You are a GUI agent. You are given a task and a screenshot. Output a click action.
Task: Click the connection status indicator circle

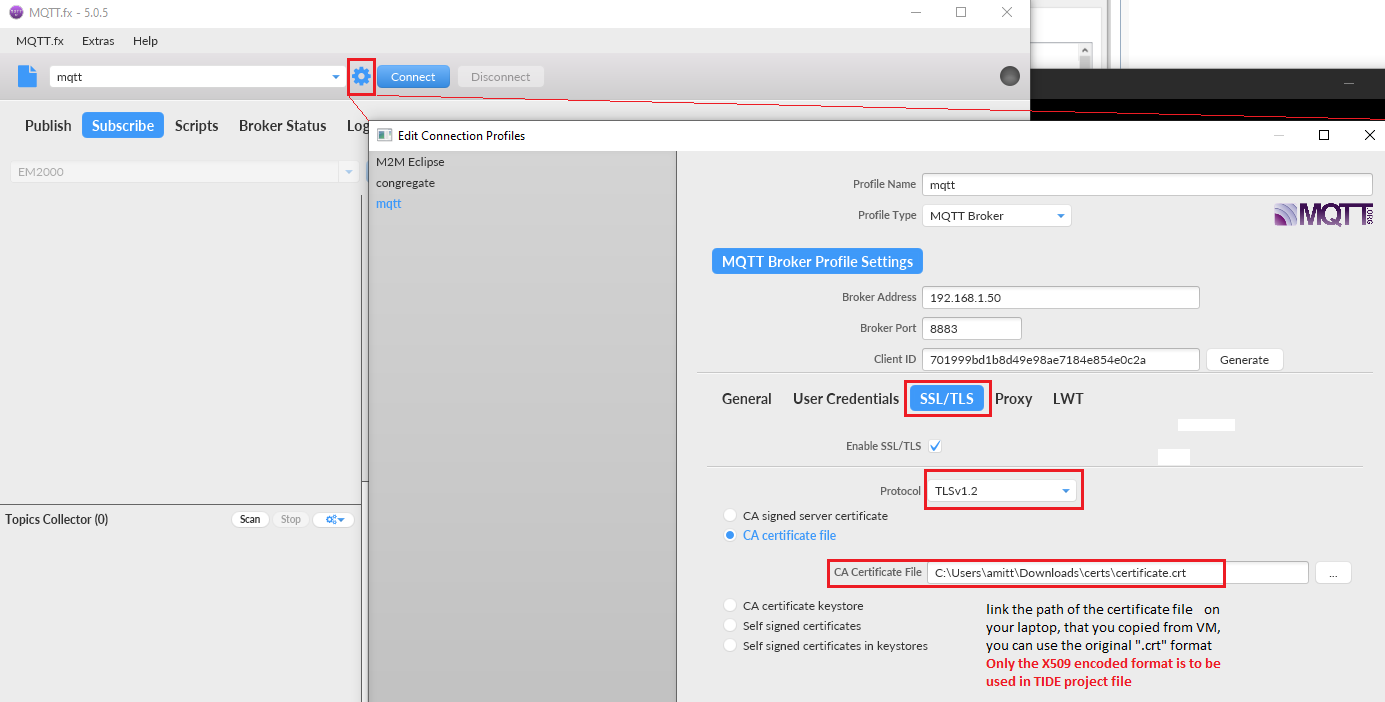click(x=1010, y=76)
